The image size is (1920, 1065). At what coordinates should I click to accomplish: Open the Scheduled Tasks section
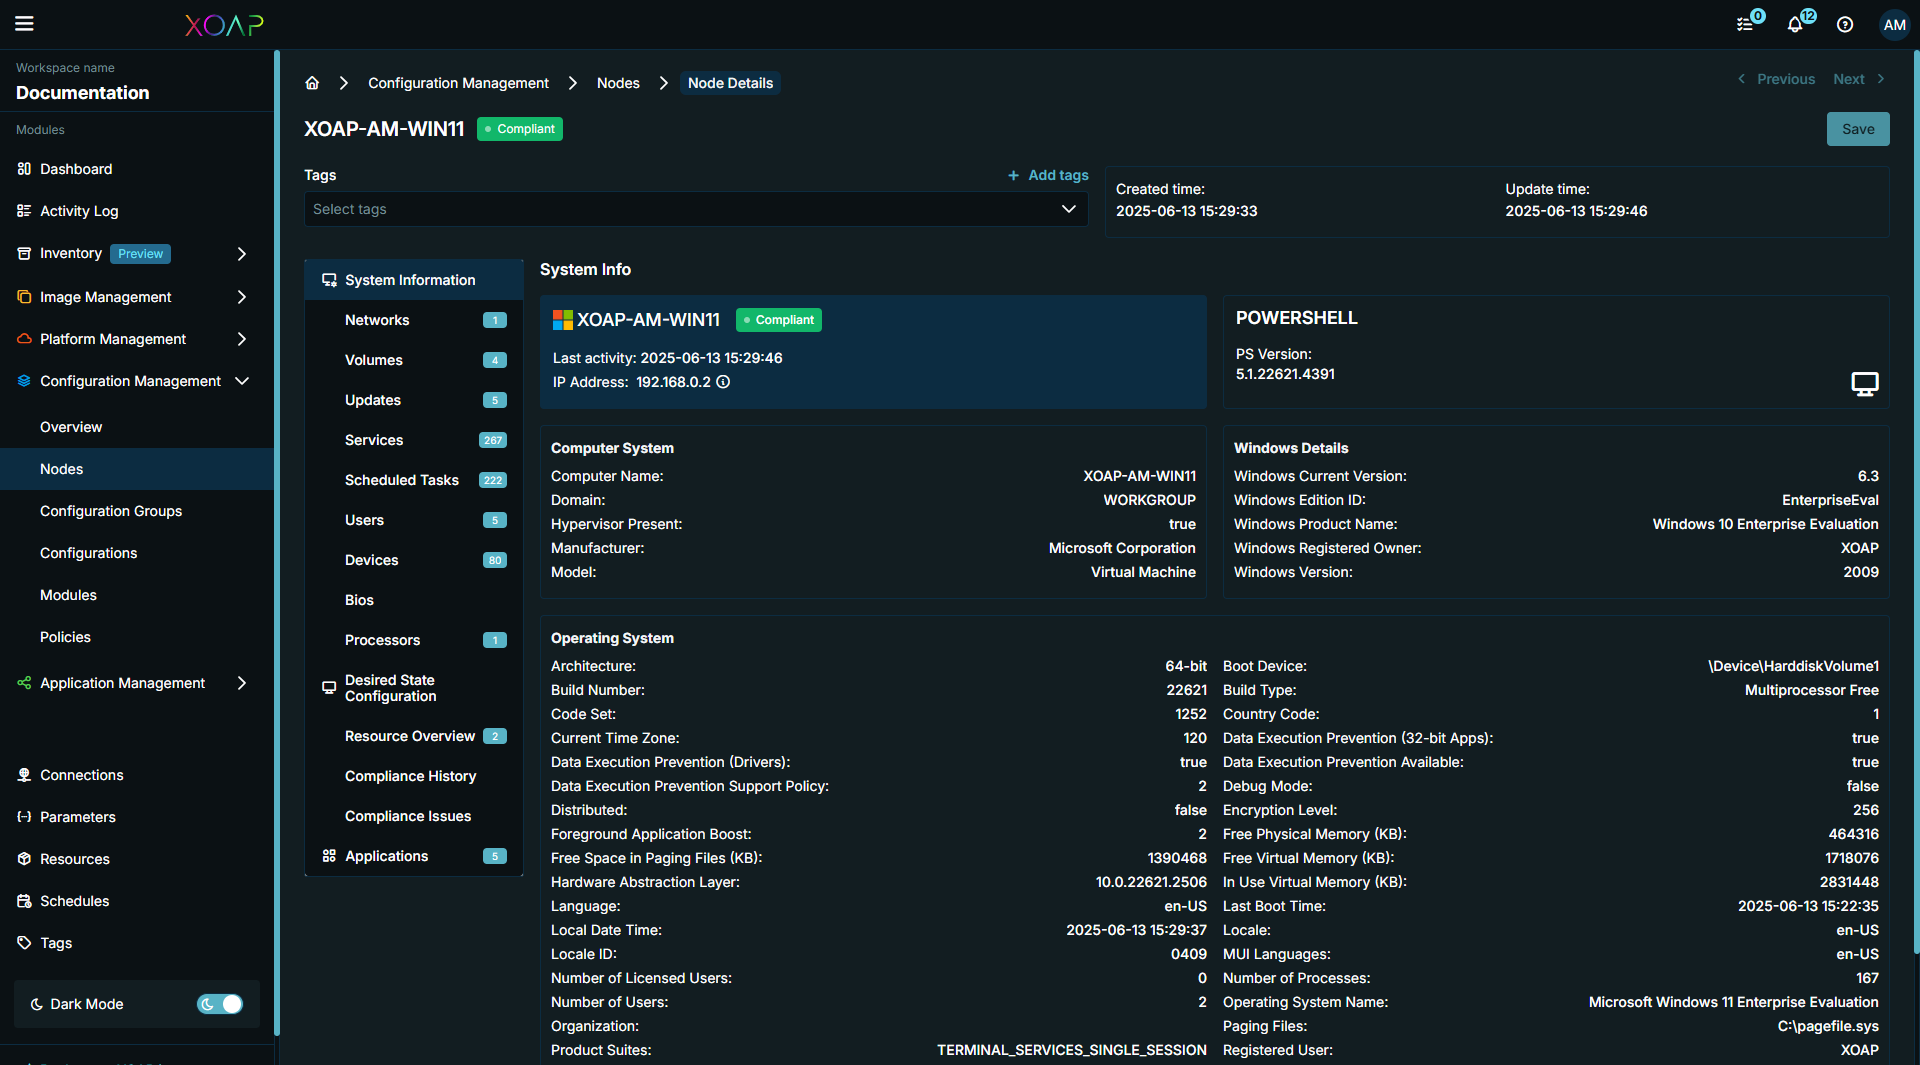point(402,480)
